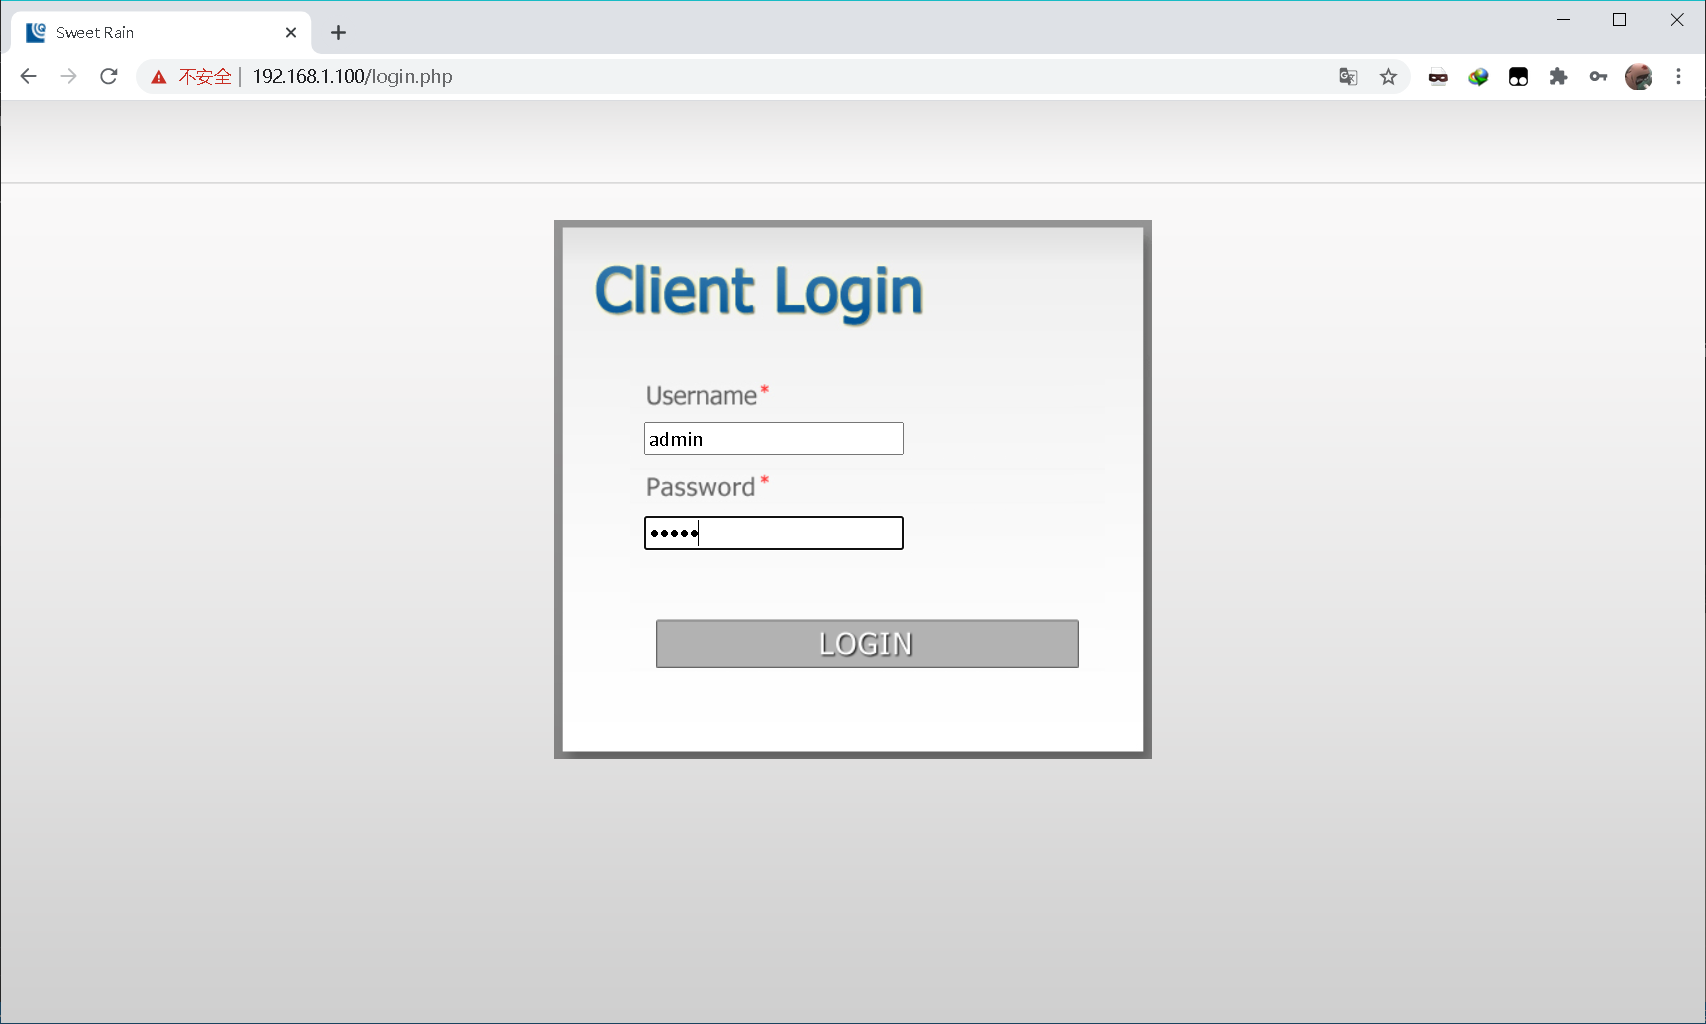Click the green globe extension icon
This screenshot has height=1024, width=1706.
pyautogui.click(x=1478, y=77)
